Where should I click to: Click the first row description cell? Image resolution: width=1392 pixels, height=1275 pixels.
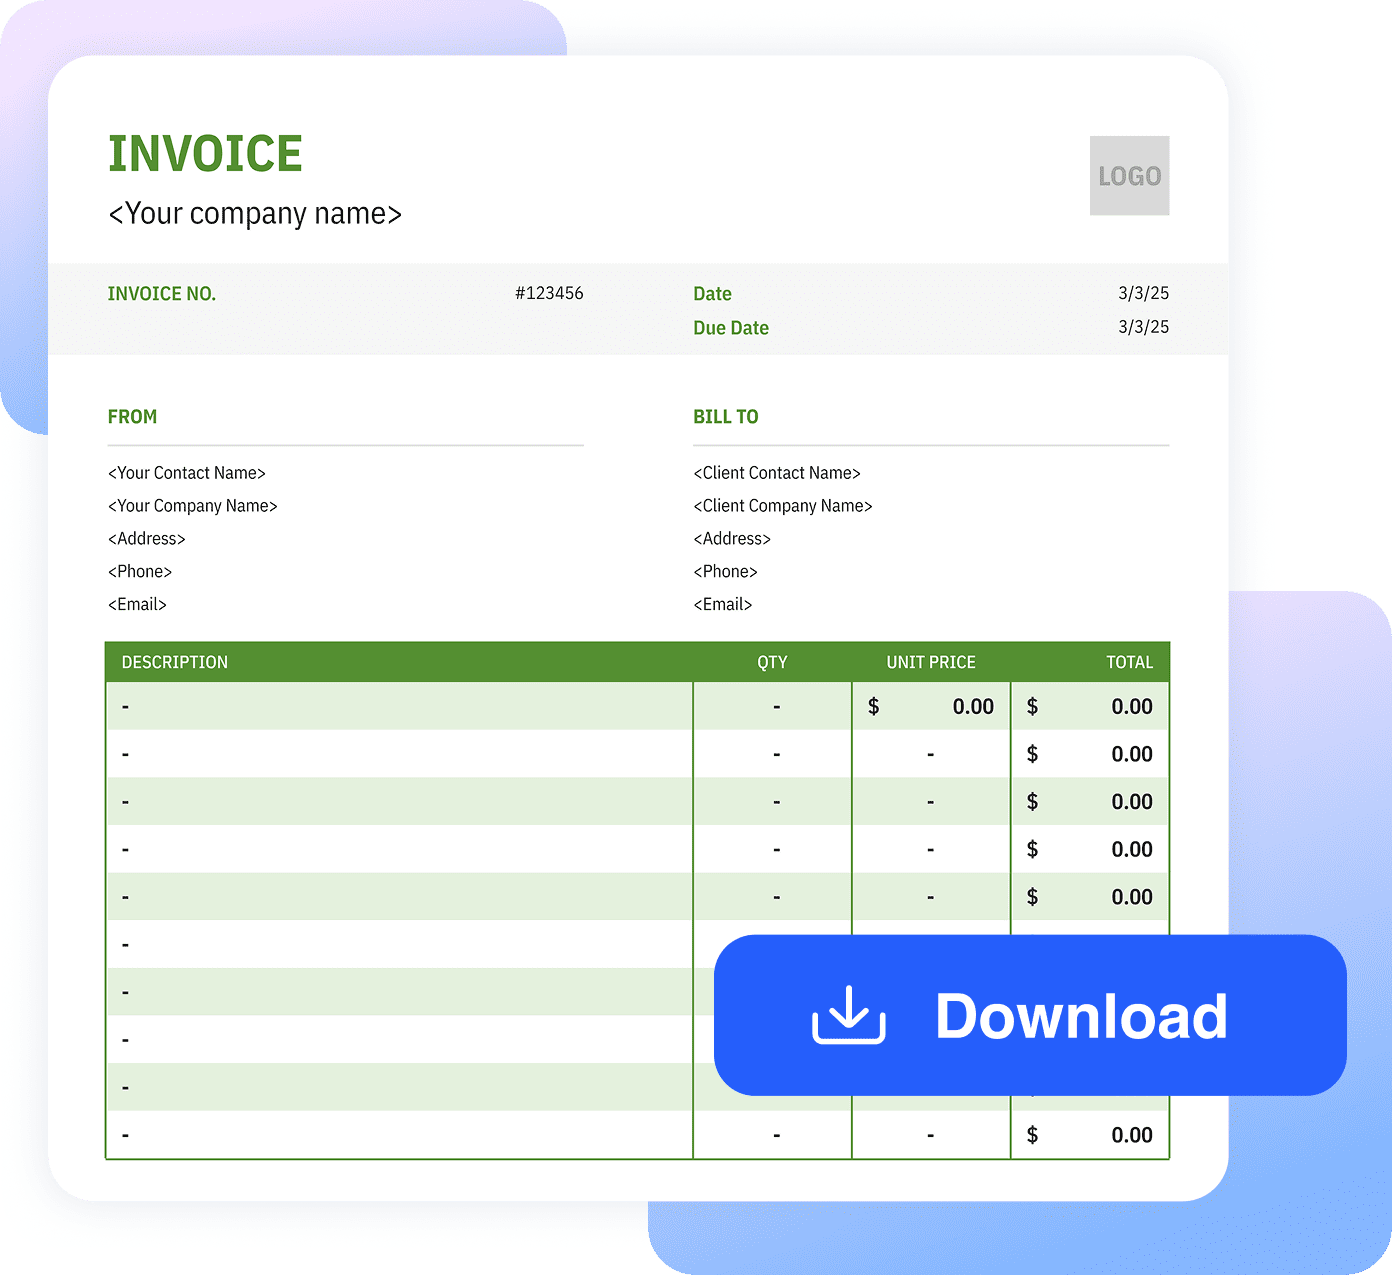[x=399, y=706]
